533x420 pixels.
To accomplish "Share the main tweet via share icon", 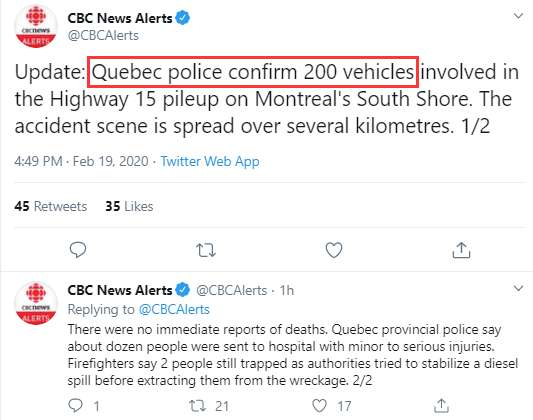I will pos(461,250).
